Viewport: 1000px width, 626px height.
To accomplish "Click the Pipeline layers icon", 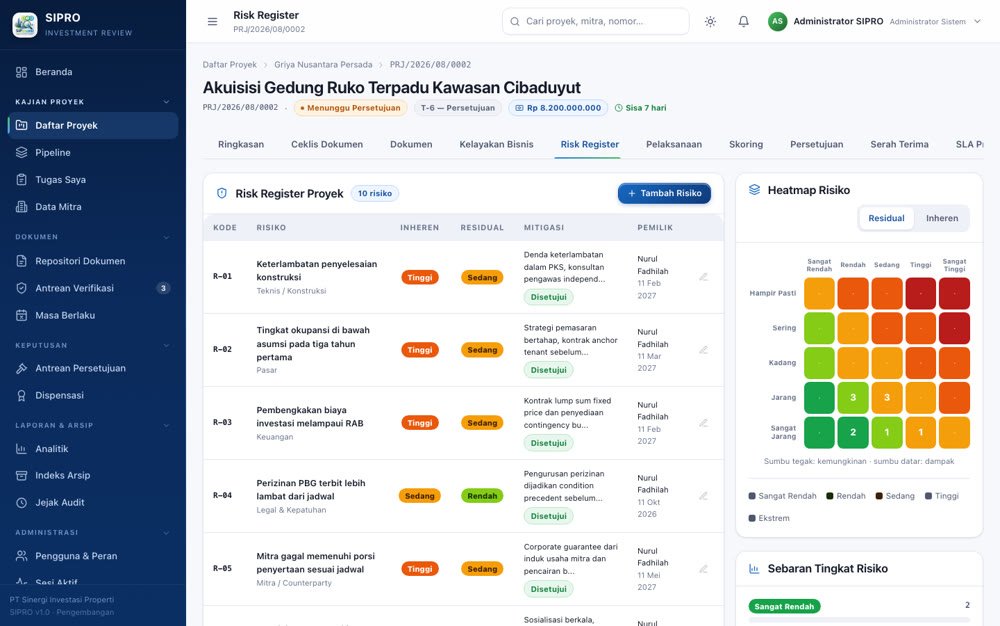I will point(22,152).
